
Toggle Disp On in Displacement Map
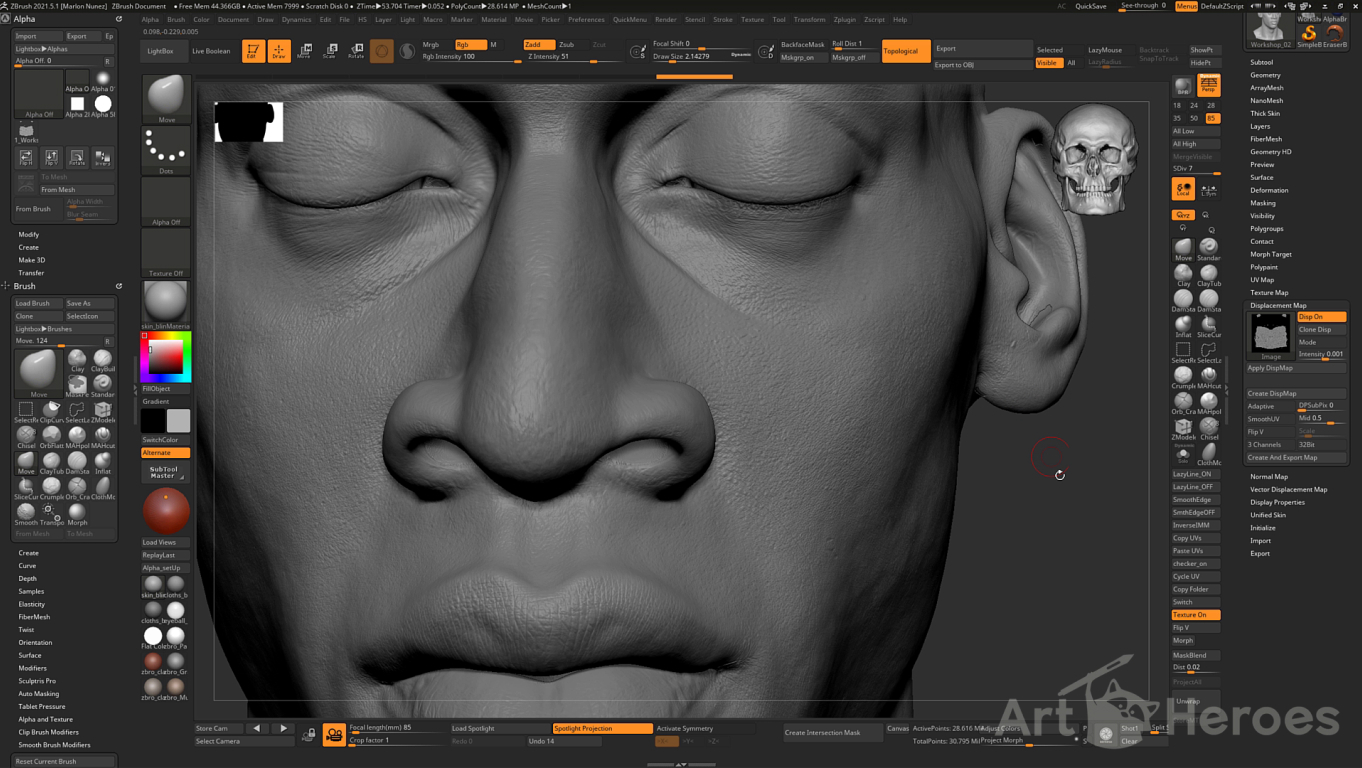pos(1321,317)
